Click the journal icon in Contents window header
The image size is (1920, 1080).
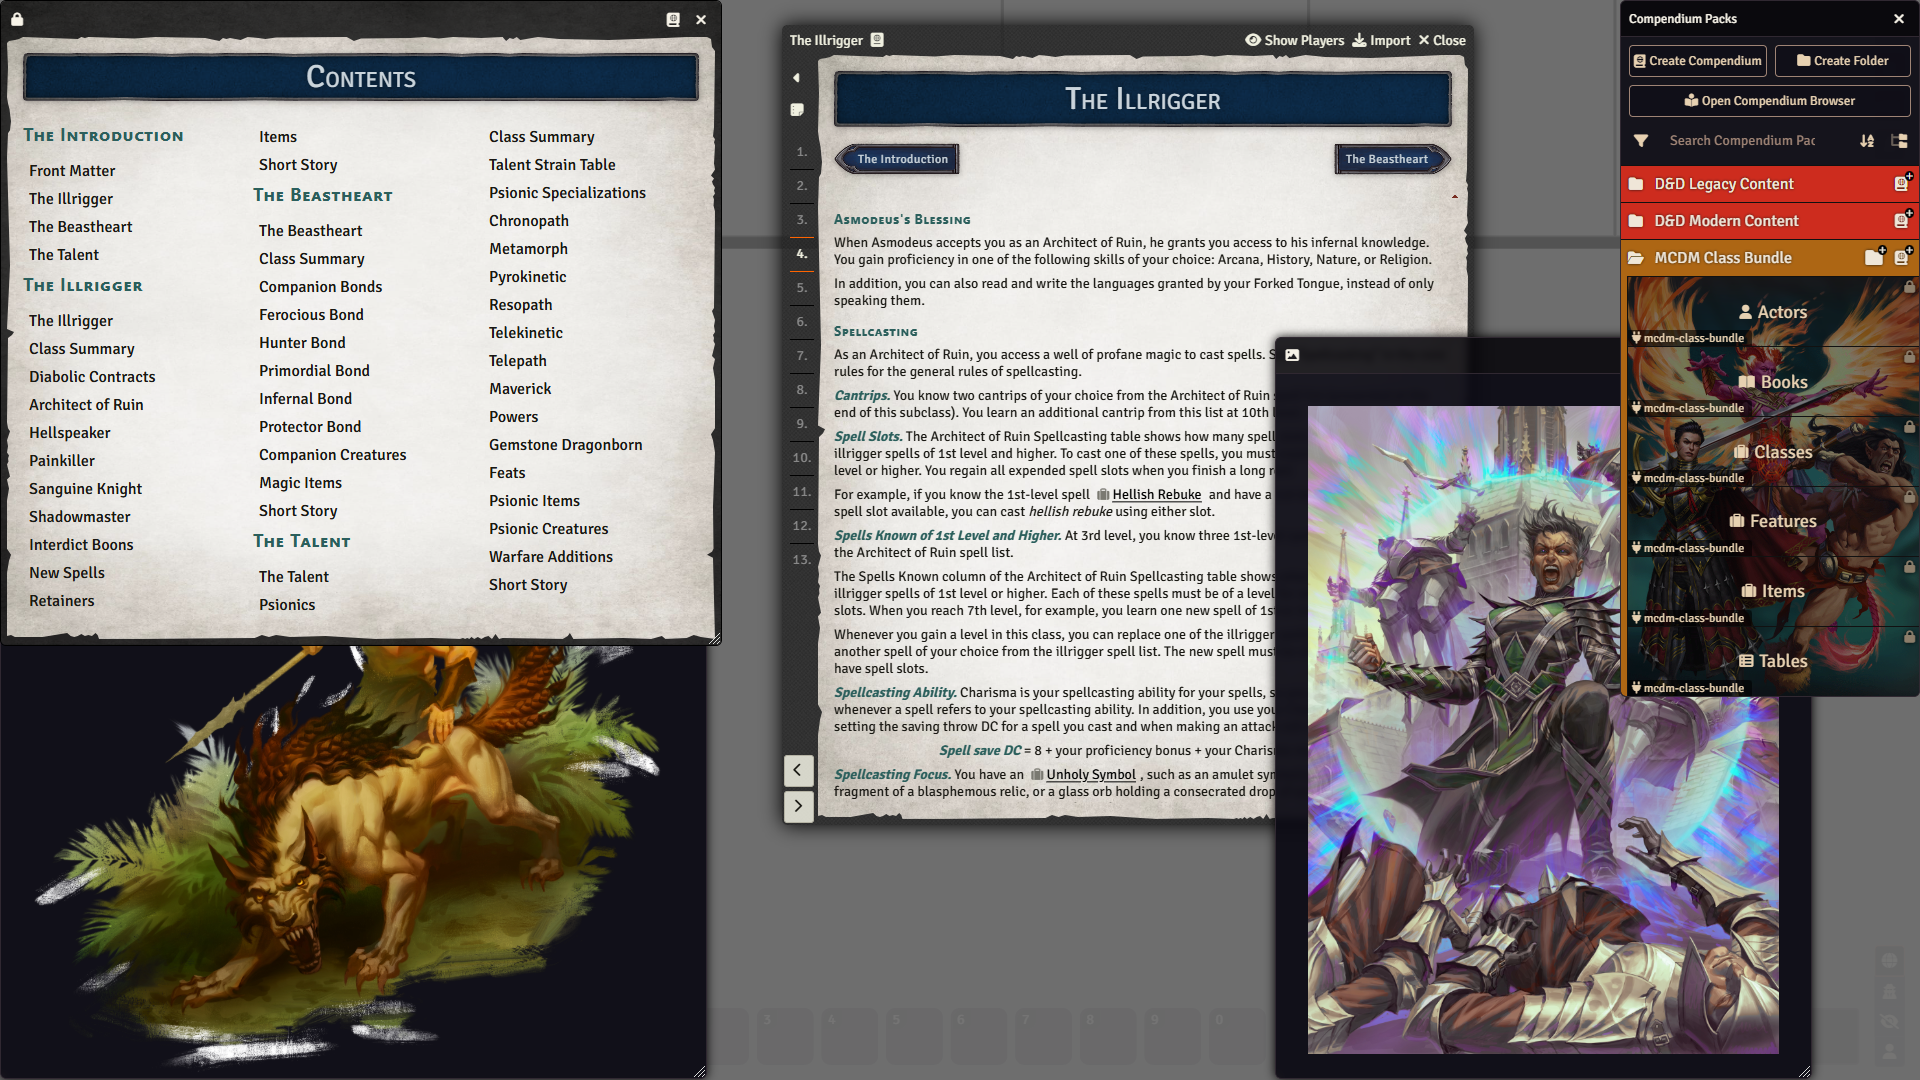(673, 19)
